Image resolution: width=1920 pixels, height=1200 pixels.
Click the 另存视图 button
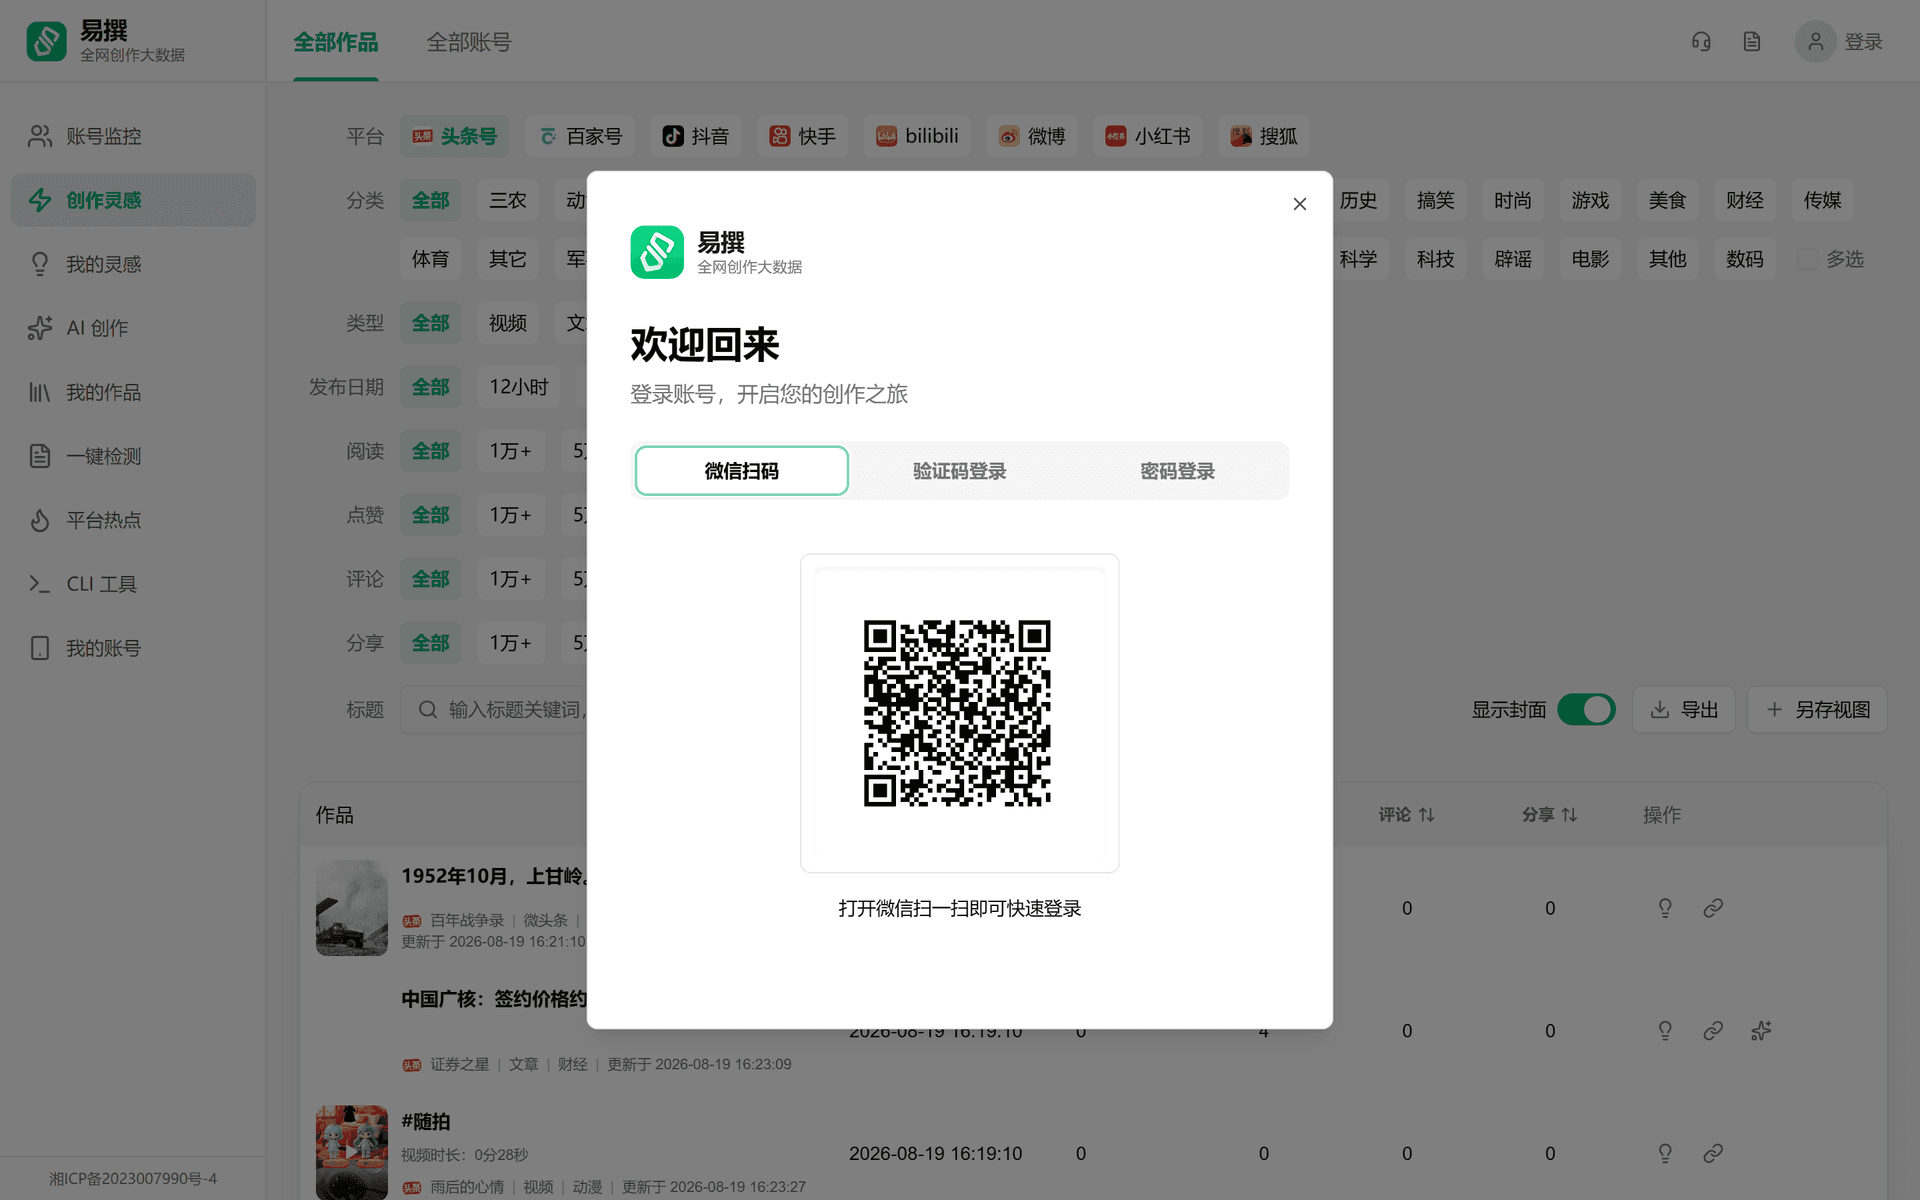1817,710
